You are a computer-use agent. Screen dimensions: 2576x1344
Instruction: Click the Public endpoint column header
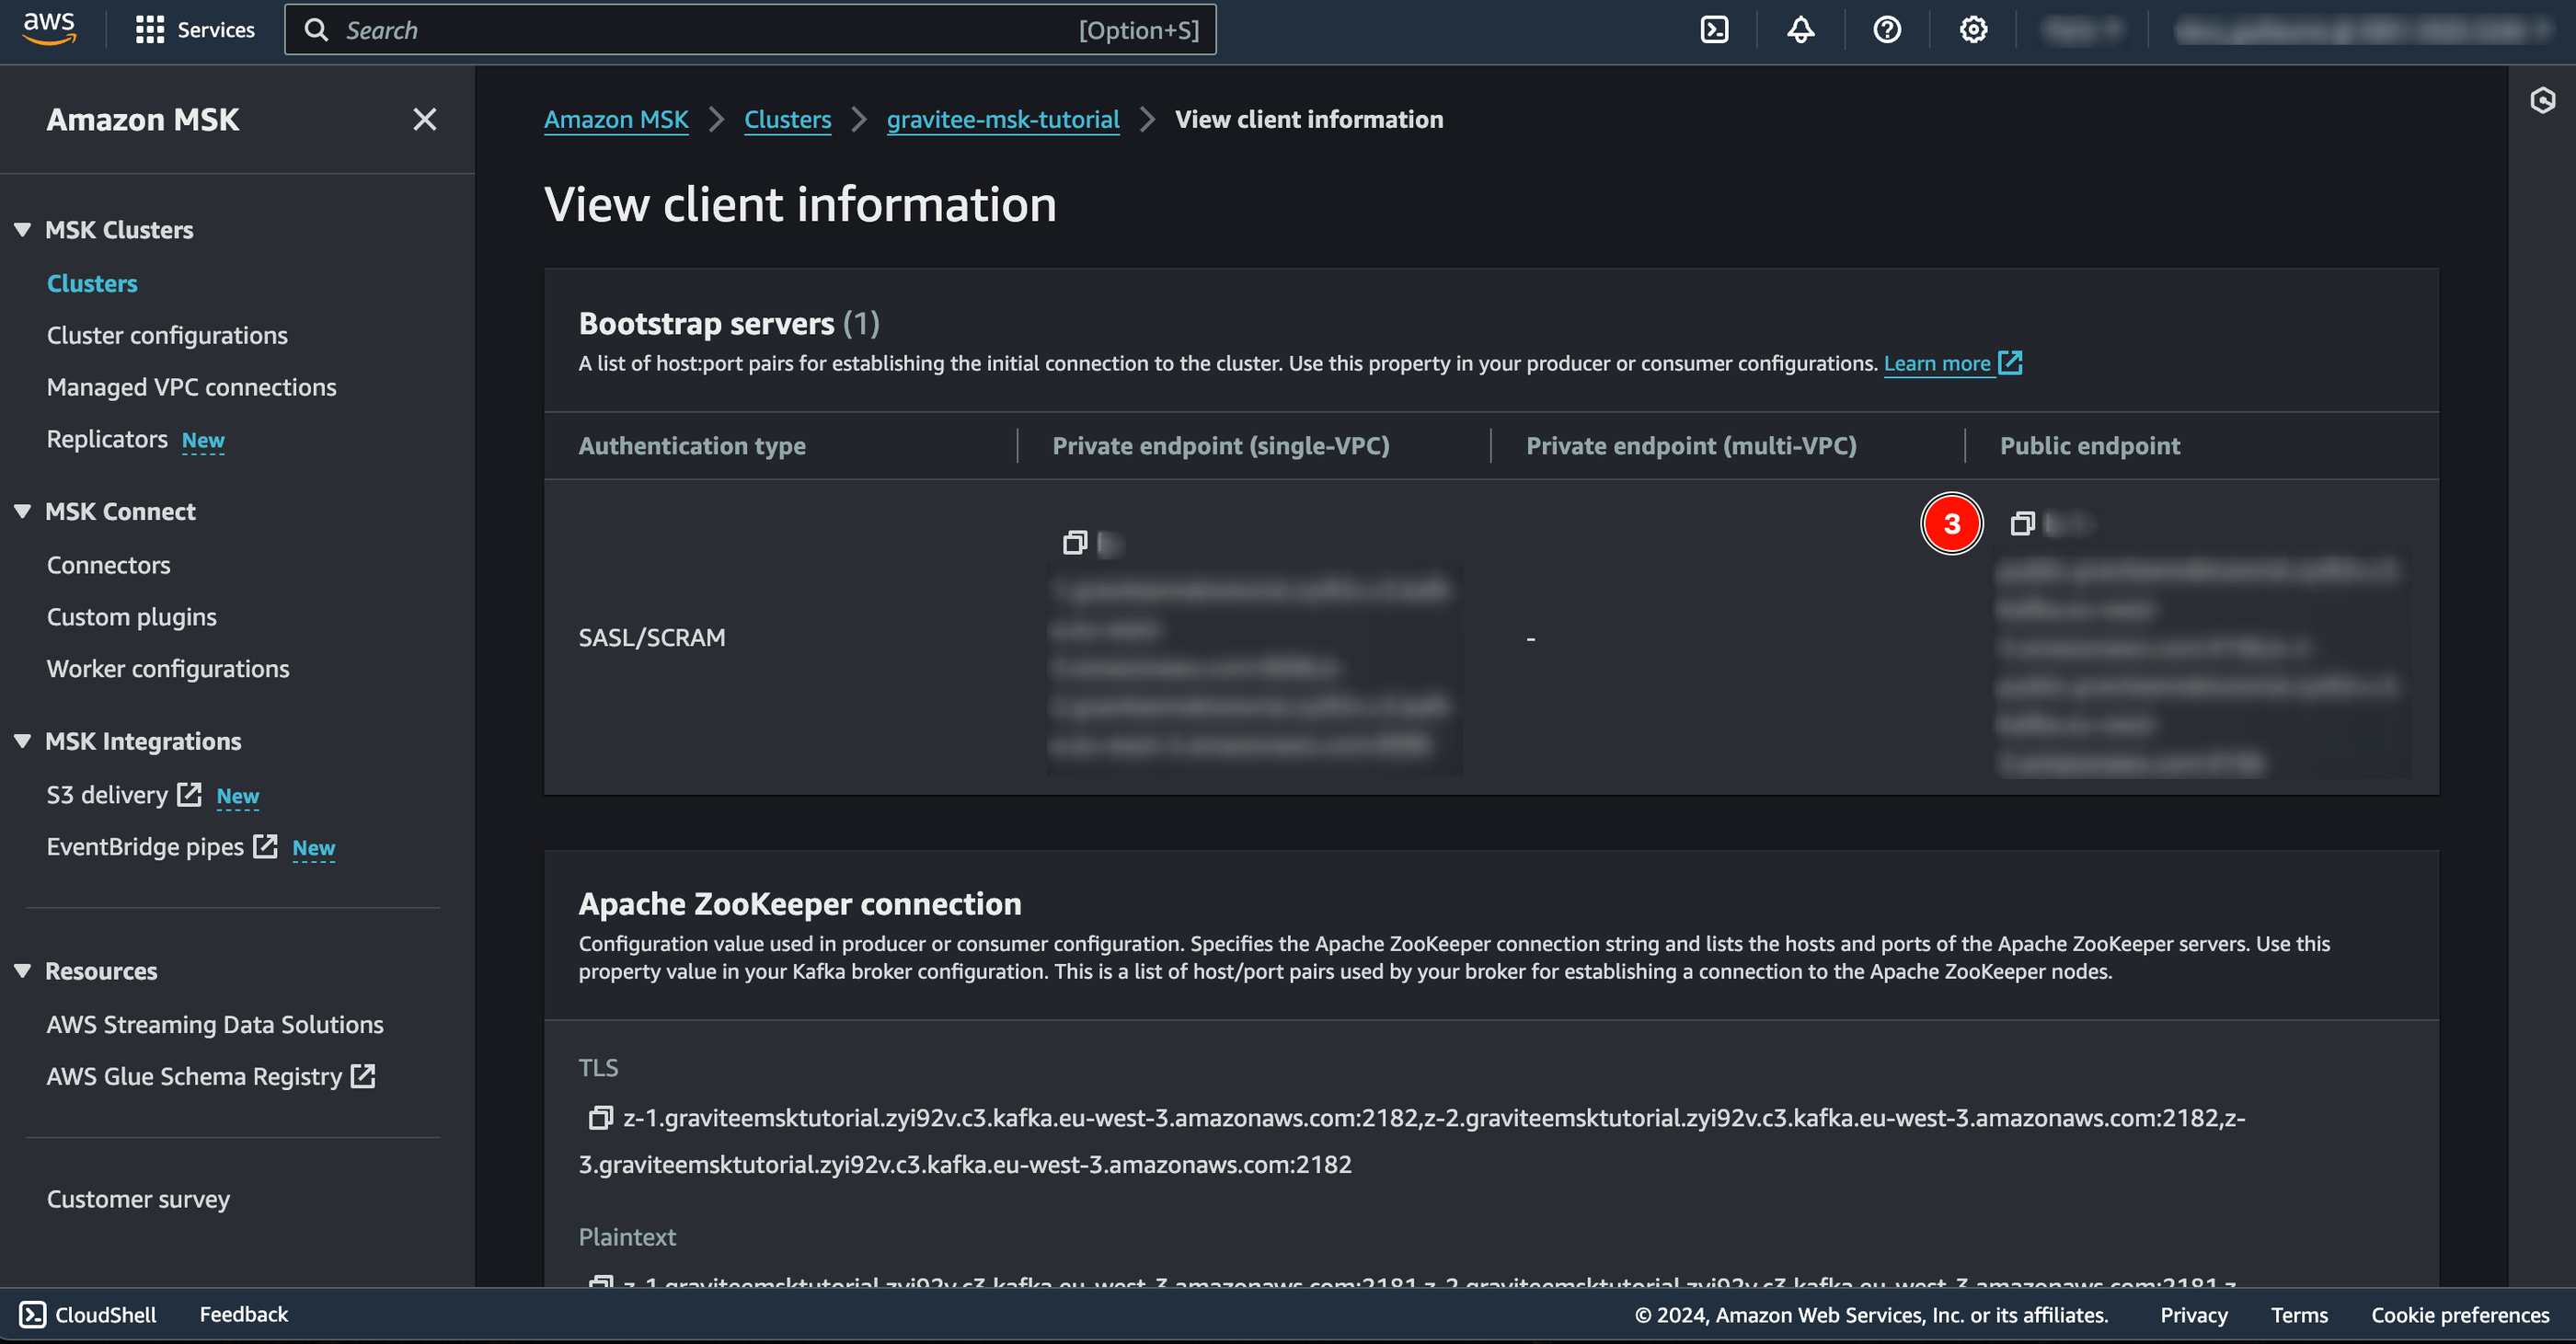2090,446
